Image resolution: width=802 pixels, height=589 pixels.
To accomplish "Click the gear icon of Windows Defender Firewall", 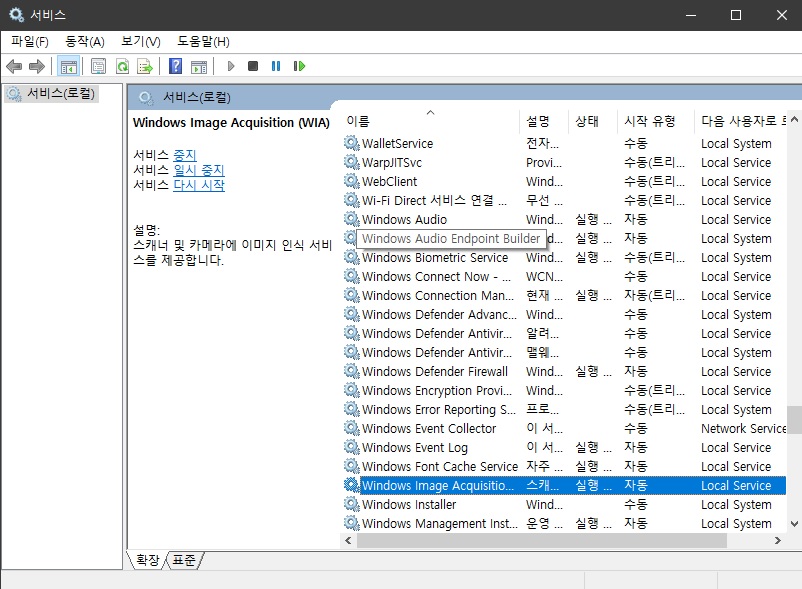I will [x=351, y=371].
